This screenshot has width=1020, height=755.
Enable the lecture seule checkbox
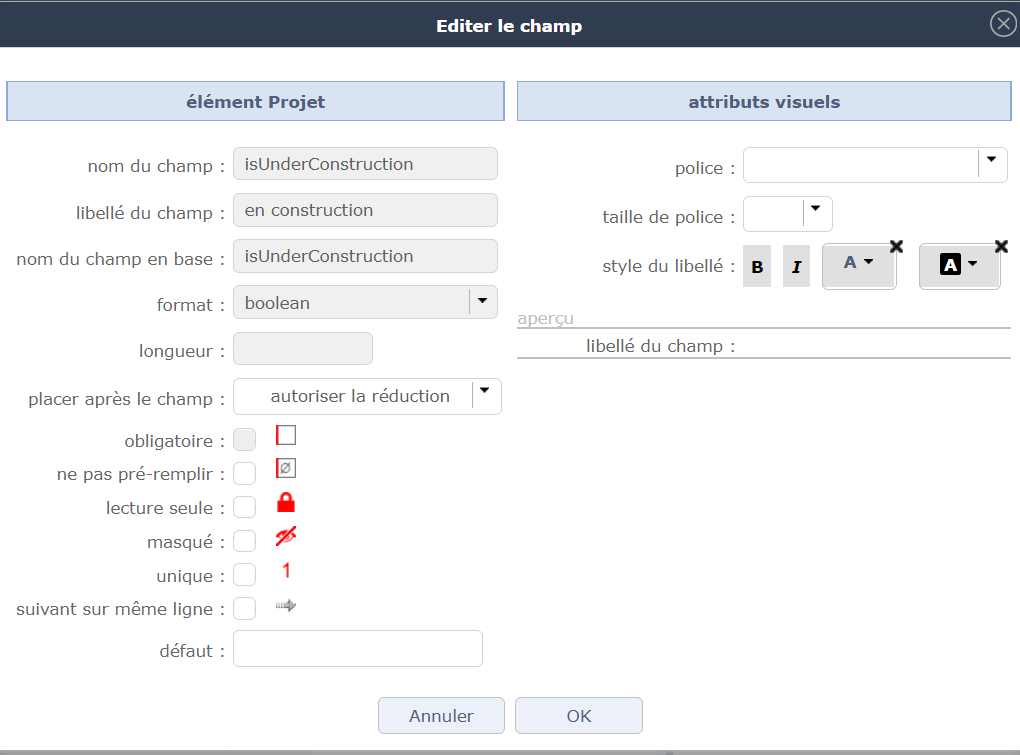pyautogui.click(x=244, y=508)
